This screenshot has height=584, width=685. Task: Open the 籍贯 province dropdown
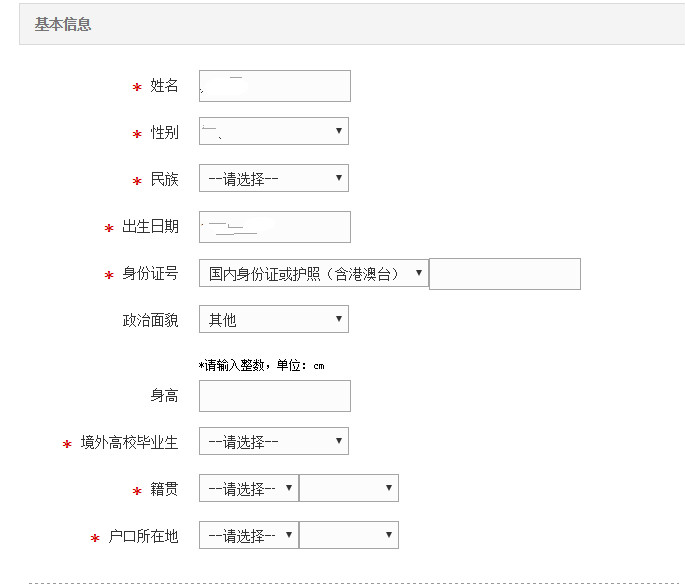[x=249, y=488]
